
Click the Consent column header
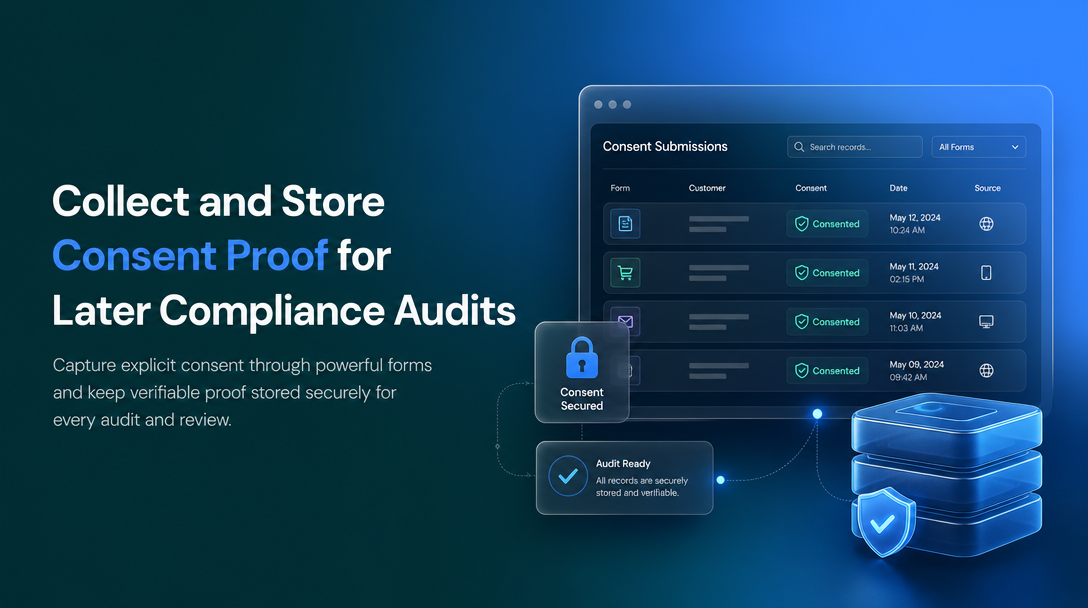coord(810,188)
